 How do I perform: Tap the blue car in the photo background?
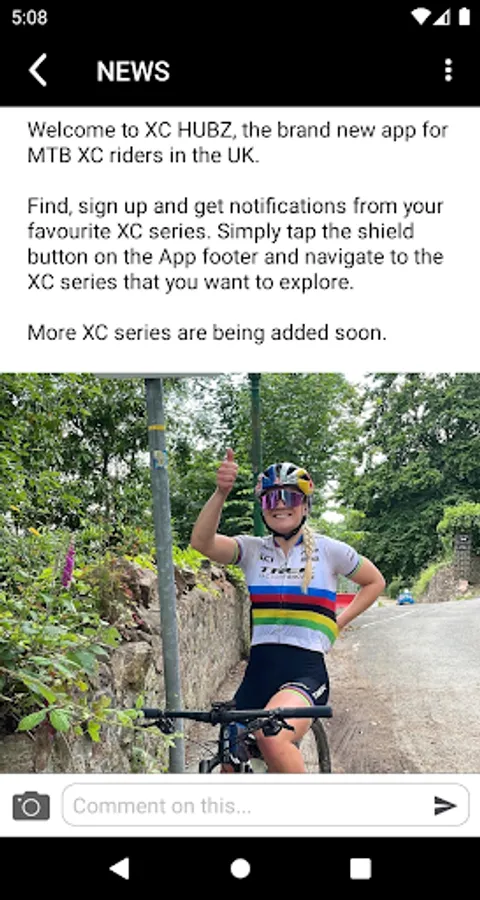(x=406, y=597)
